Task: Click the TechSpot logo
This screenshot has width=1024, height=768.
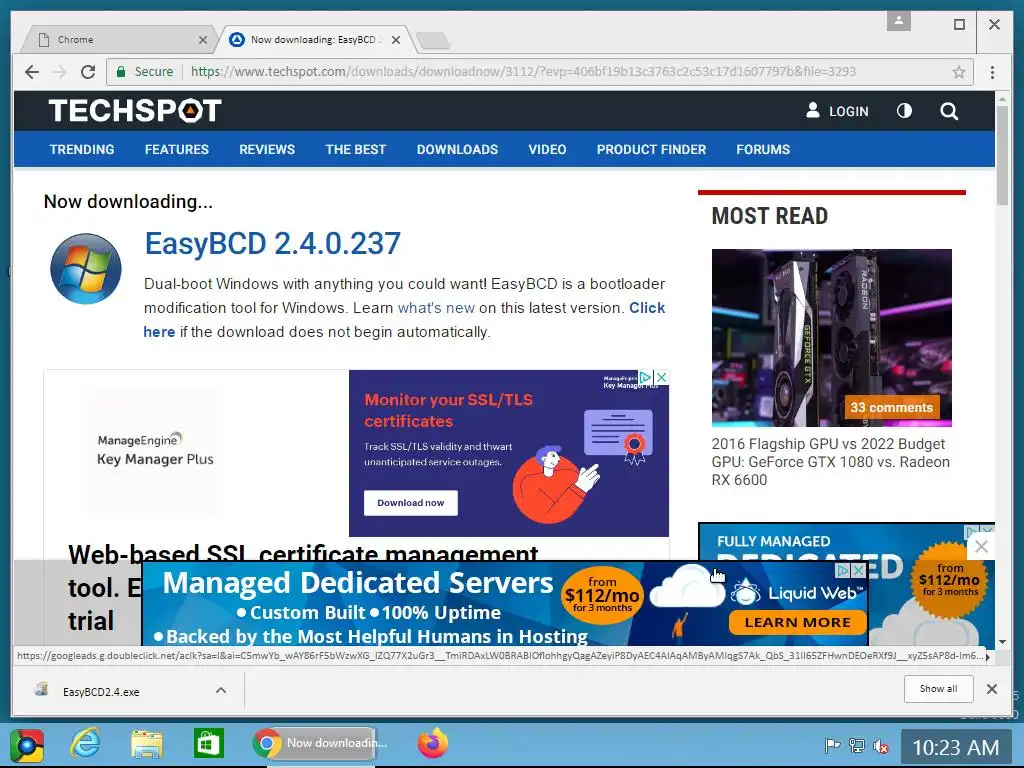Action: point(135,110)
